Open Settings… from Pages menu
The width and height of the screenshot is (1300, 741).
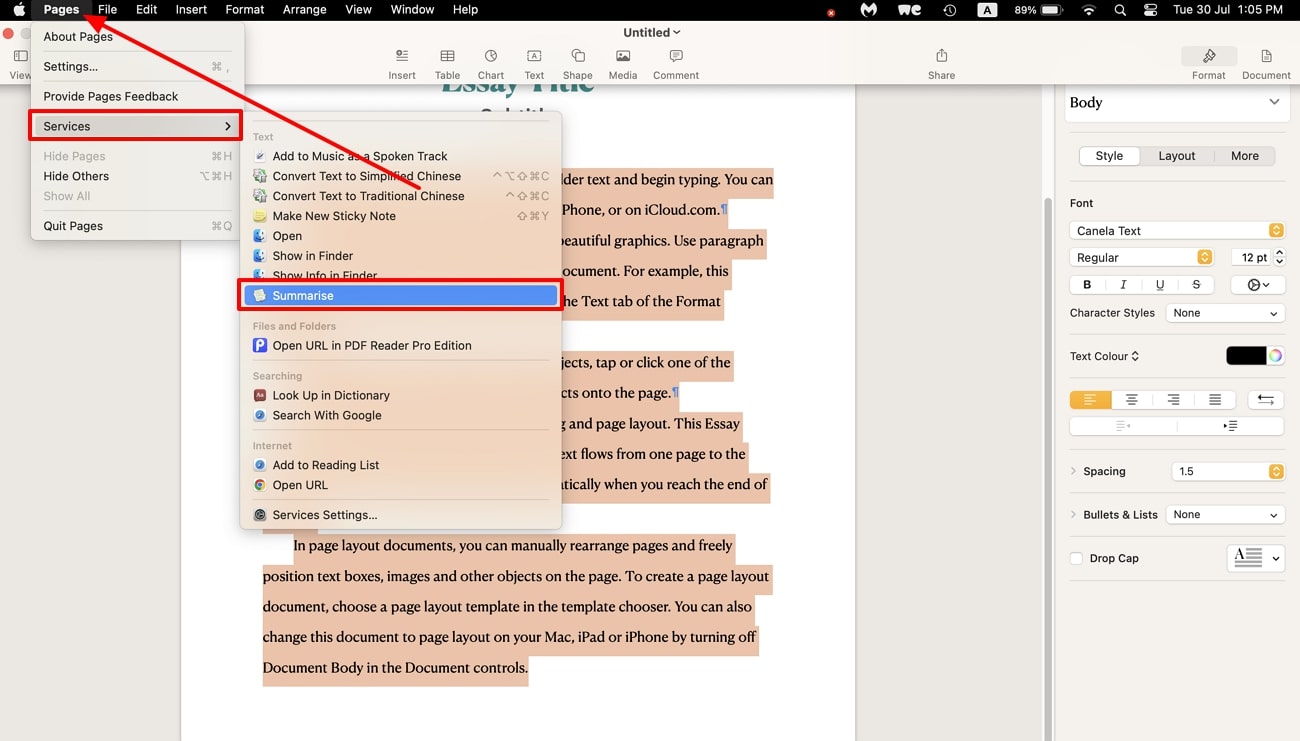coord(137,66)
